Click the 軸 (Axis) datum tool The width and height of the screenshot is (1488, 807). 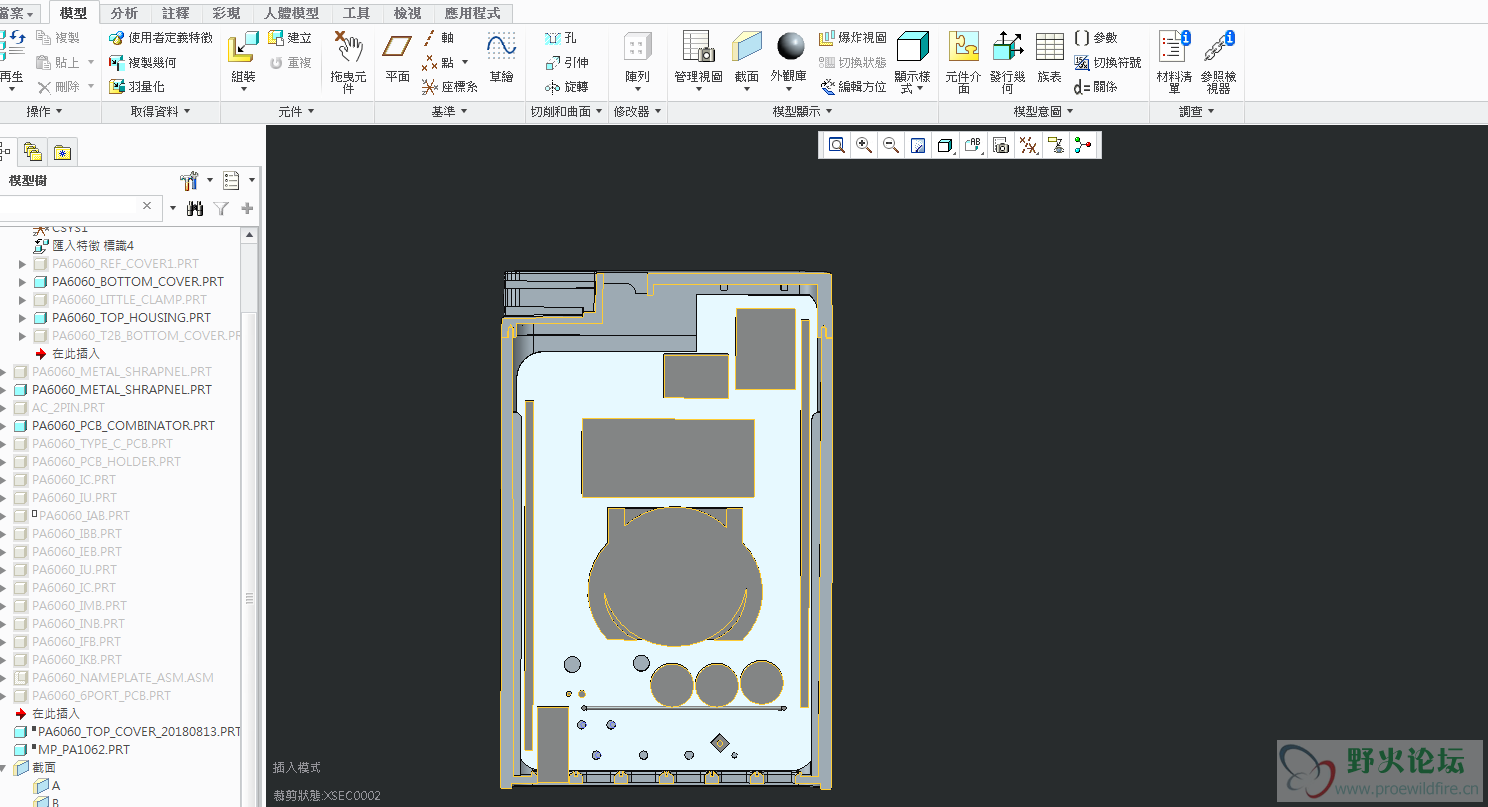438,38
